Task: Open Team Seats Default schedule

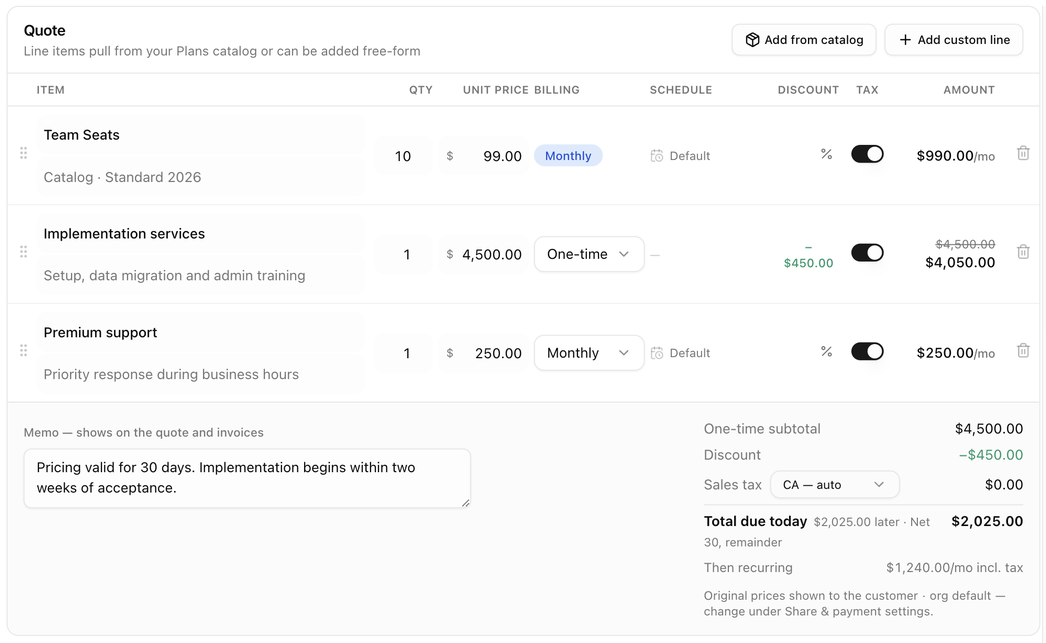Action: (x=680, y=156)
